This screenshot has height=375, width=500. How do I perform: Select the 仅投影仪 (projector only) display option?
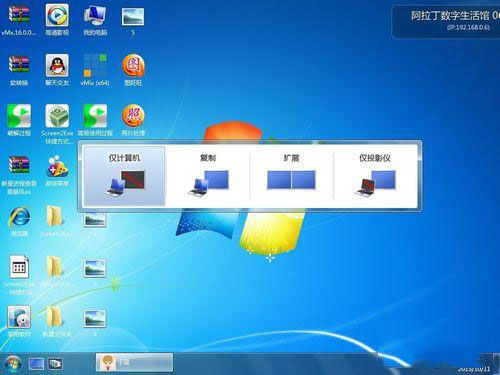pos(375,176)
